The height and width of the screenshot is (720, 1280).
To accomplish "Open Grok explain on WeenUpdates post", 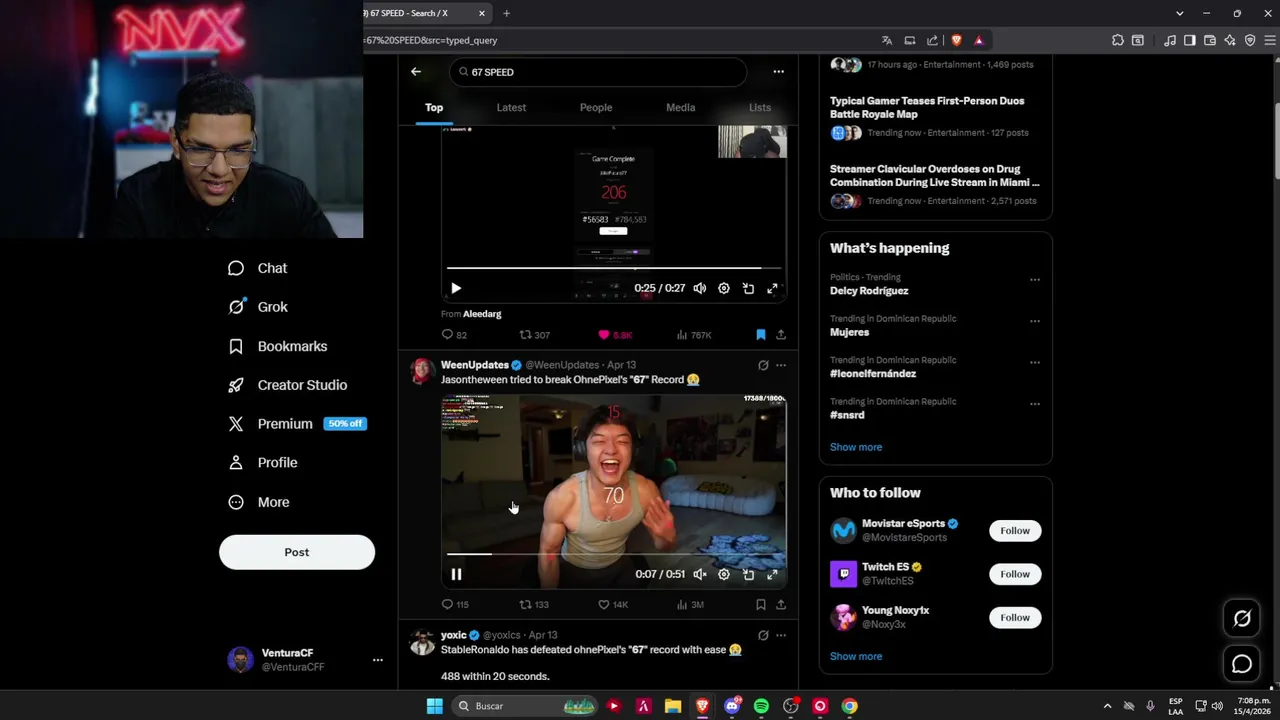I will (763, 365).
